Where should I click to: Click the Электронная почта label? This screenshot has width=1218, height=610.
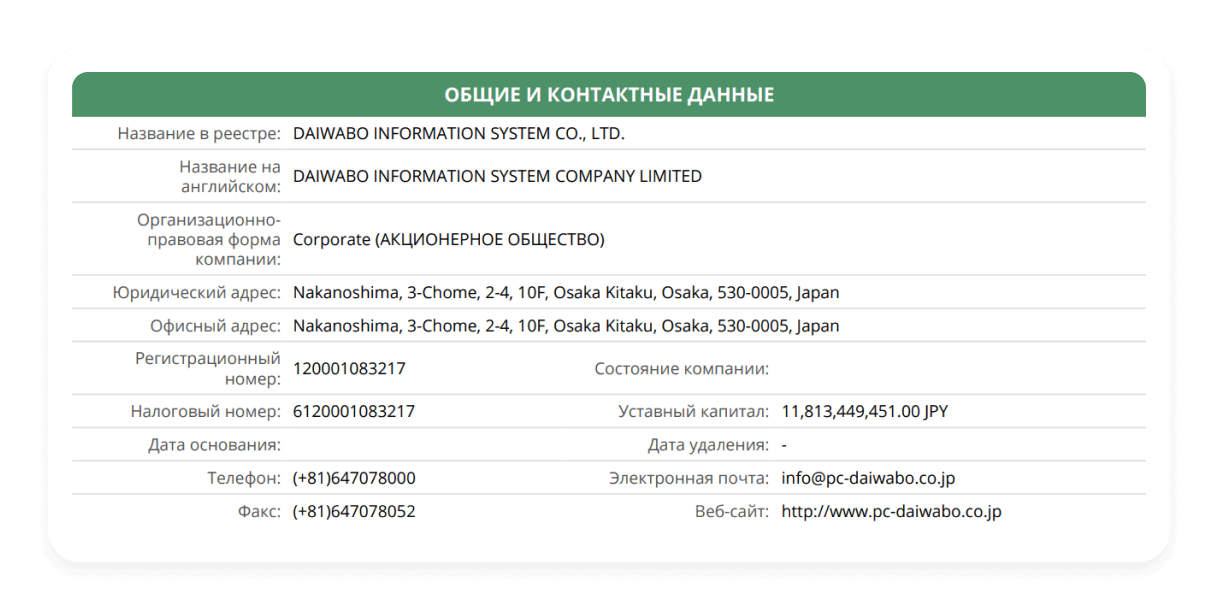click(x=689, y=479)
